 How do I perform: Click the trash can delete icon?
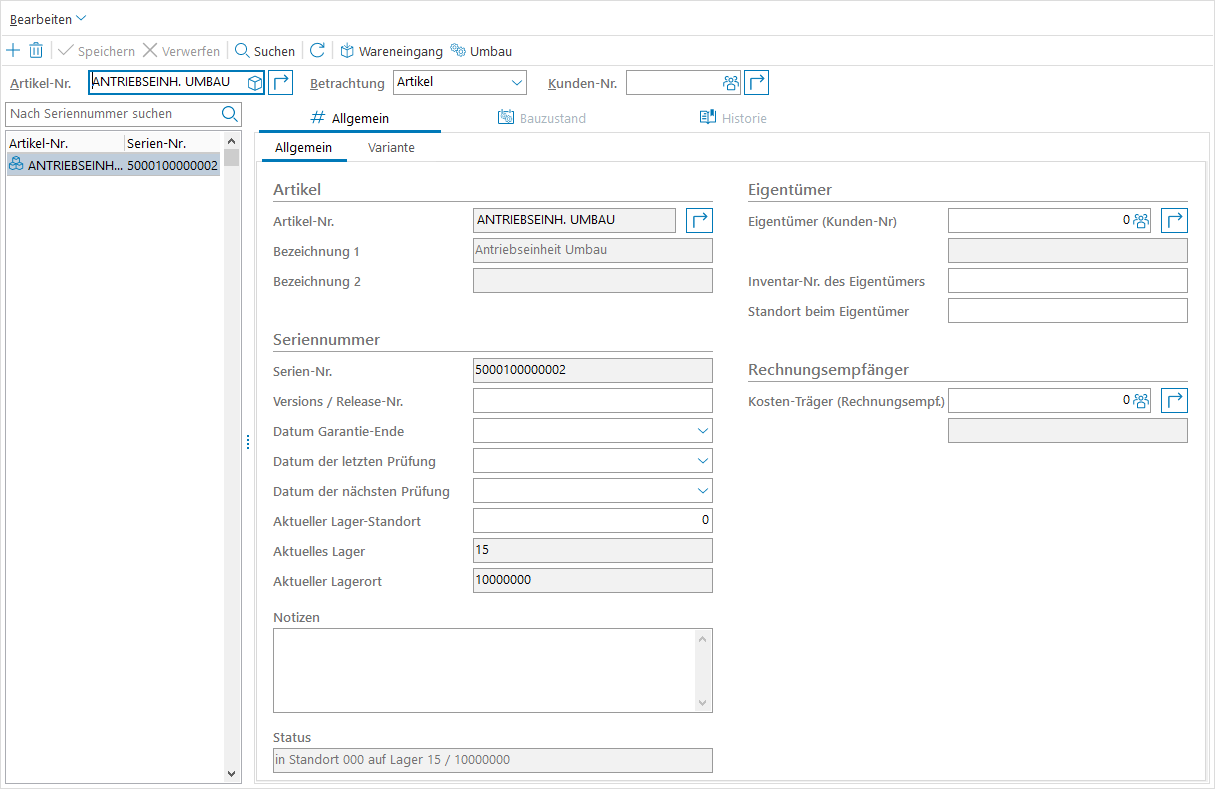36,51
